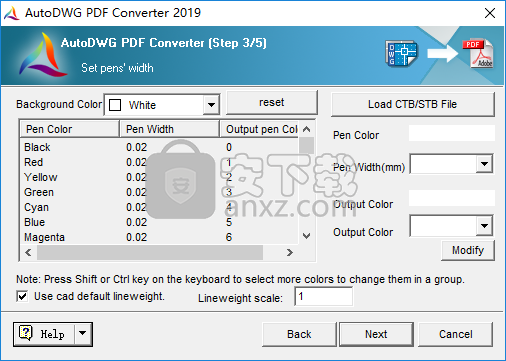Click the vertical scrollbar thumb
This screenshot has width=506, height=361.
coord(307,146)
